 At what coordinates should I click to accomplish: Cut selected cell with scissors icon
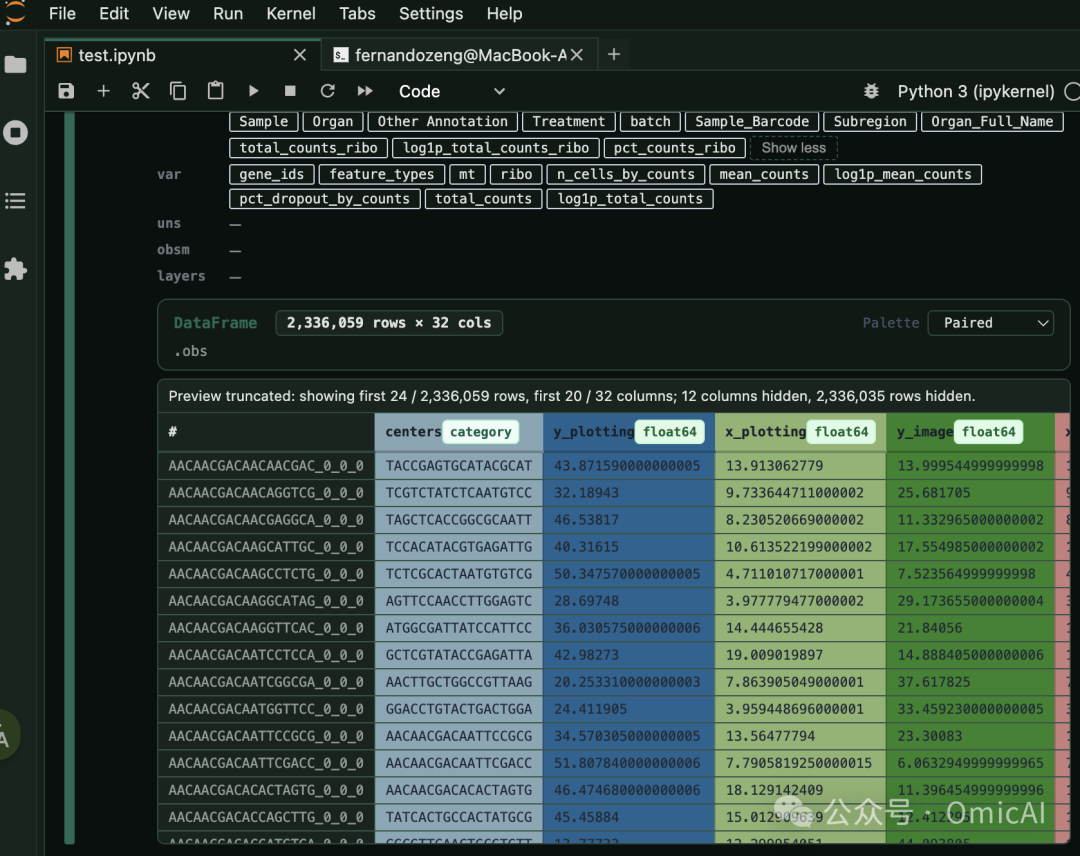tap(141, 91)
